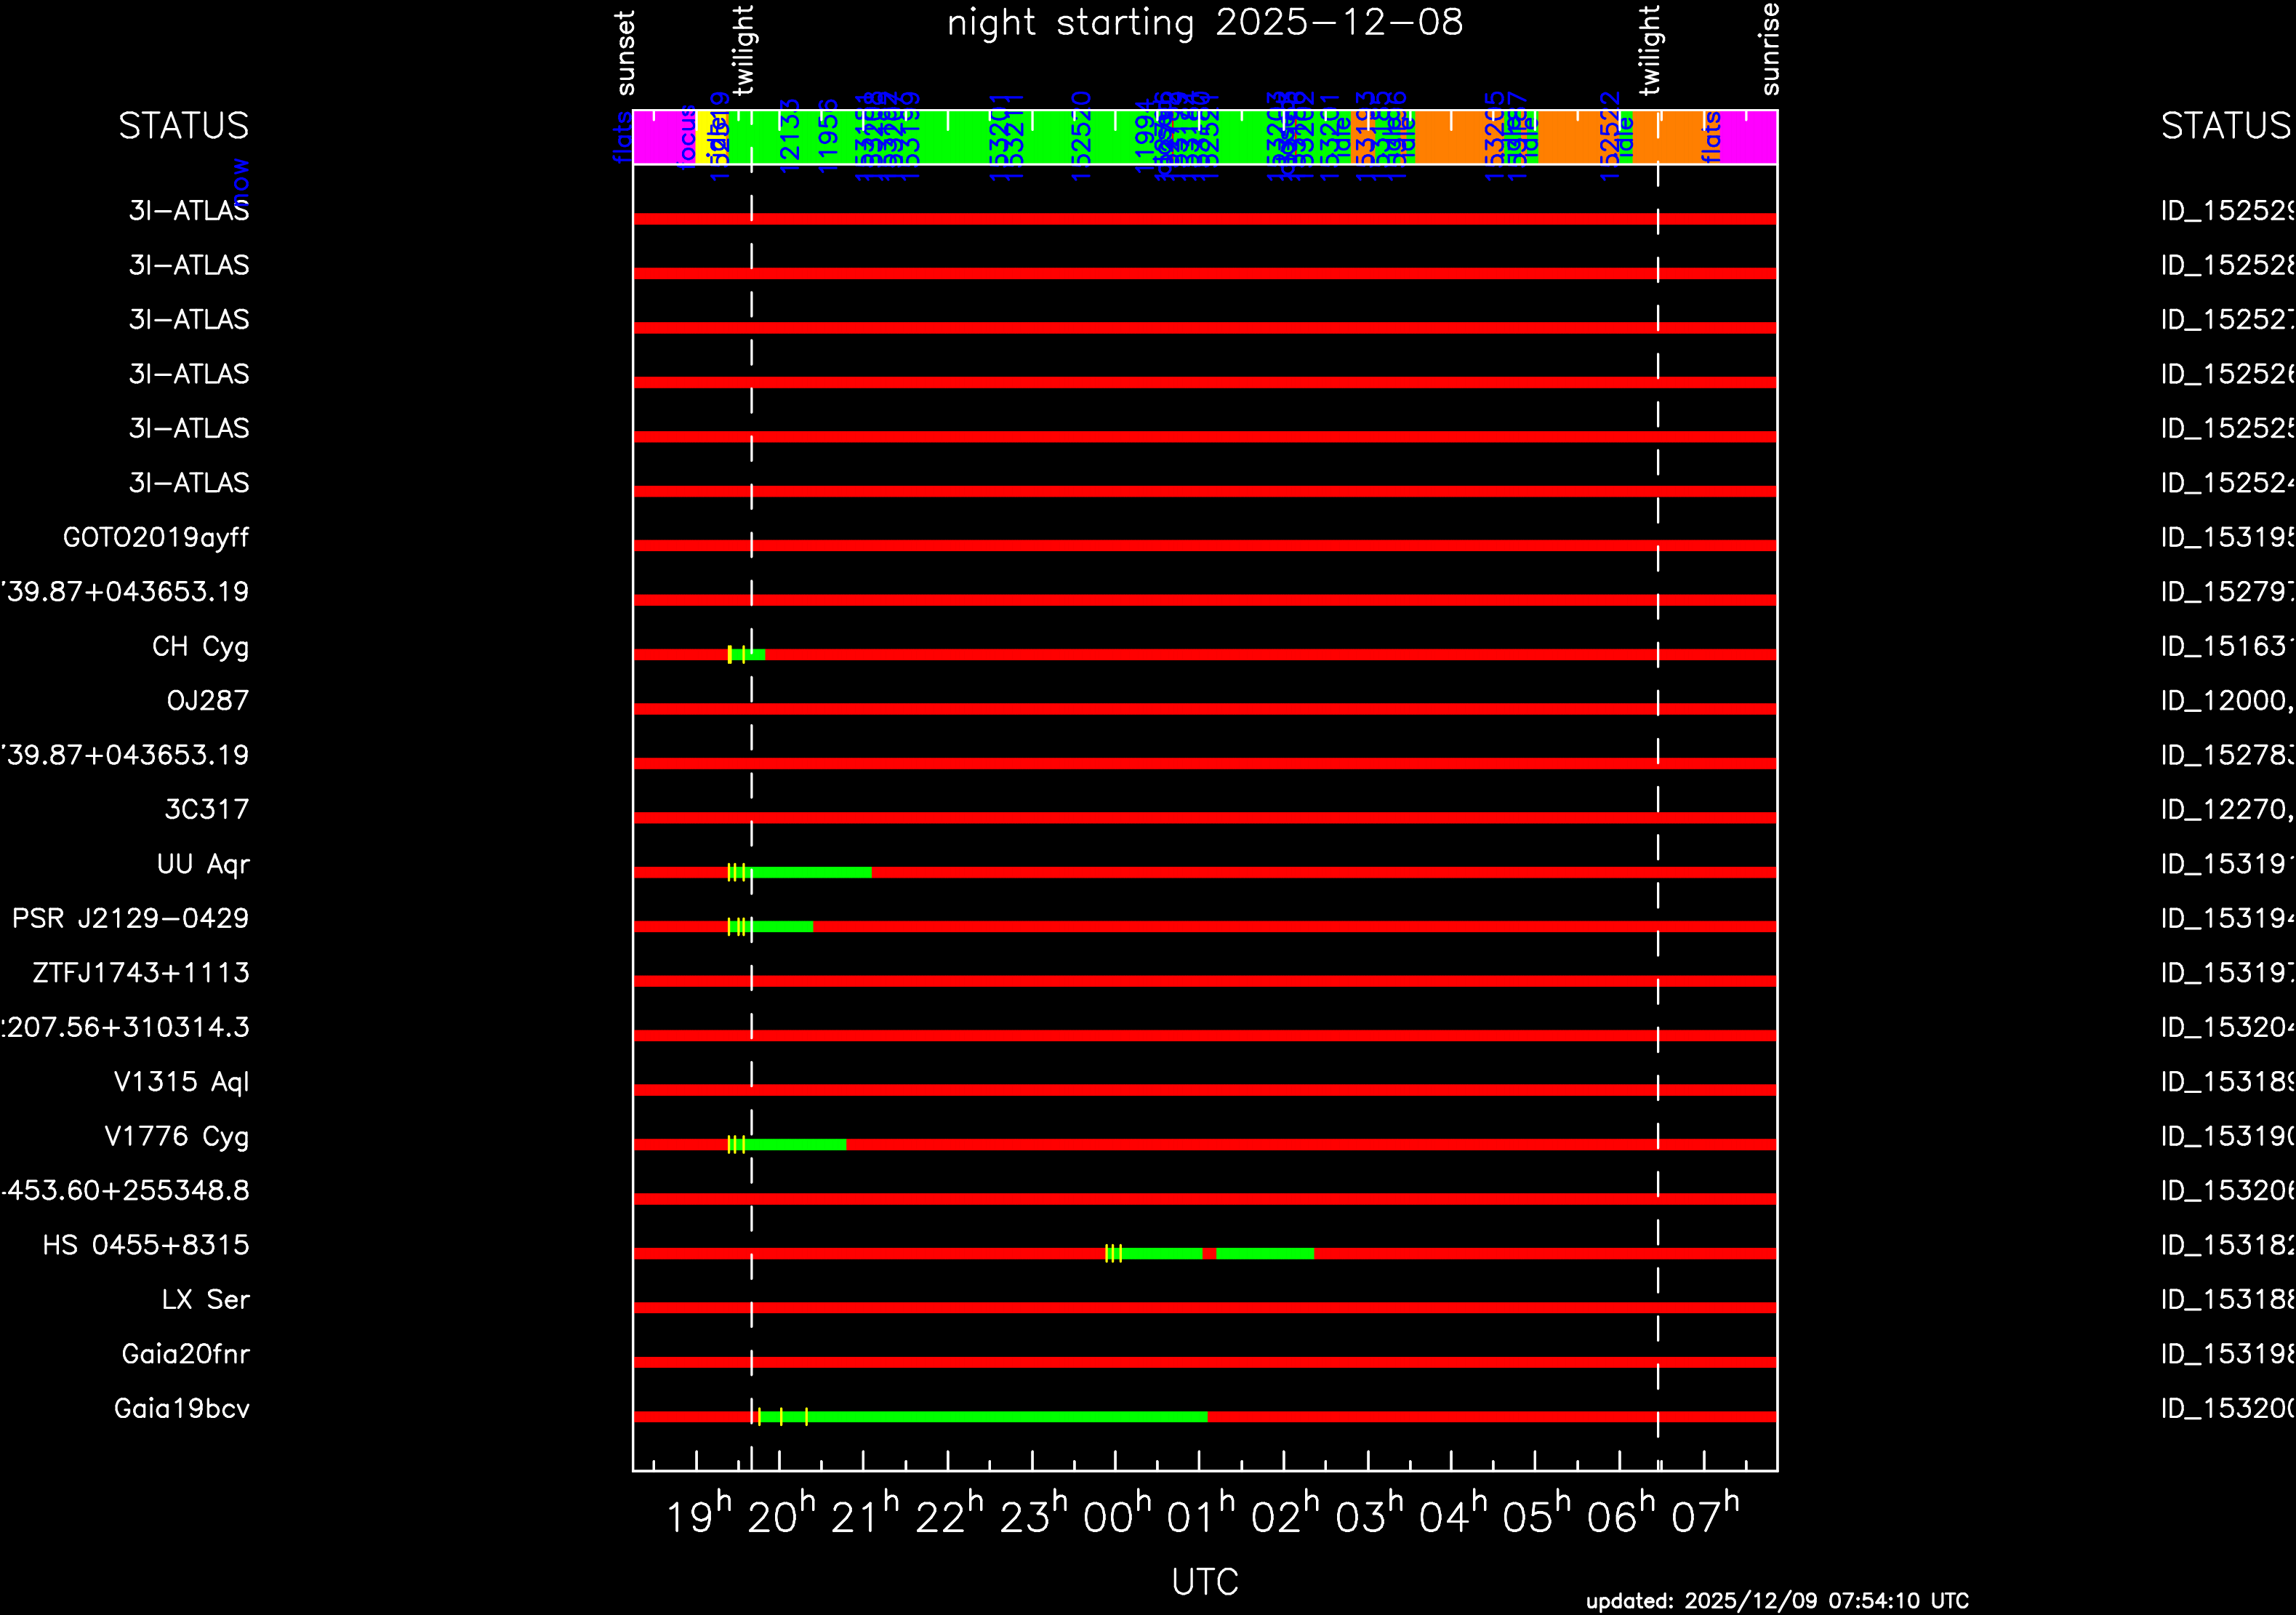Select the first green segment of HS 0455+8315
Image resolution: width=2296 pixels, height=1615 pixels.
1162,1253
